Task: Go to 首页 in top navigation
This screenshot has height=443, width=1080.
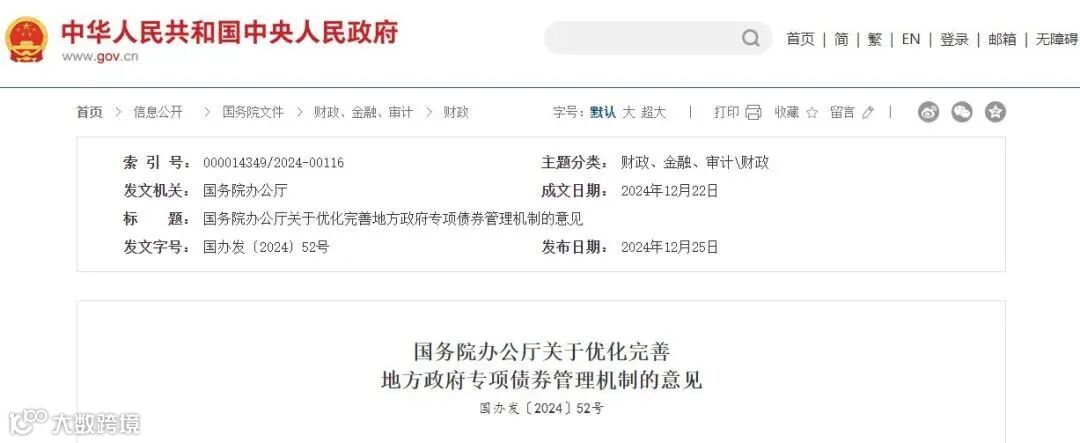Action: click(800, 39)
